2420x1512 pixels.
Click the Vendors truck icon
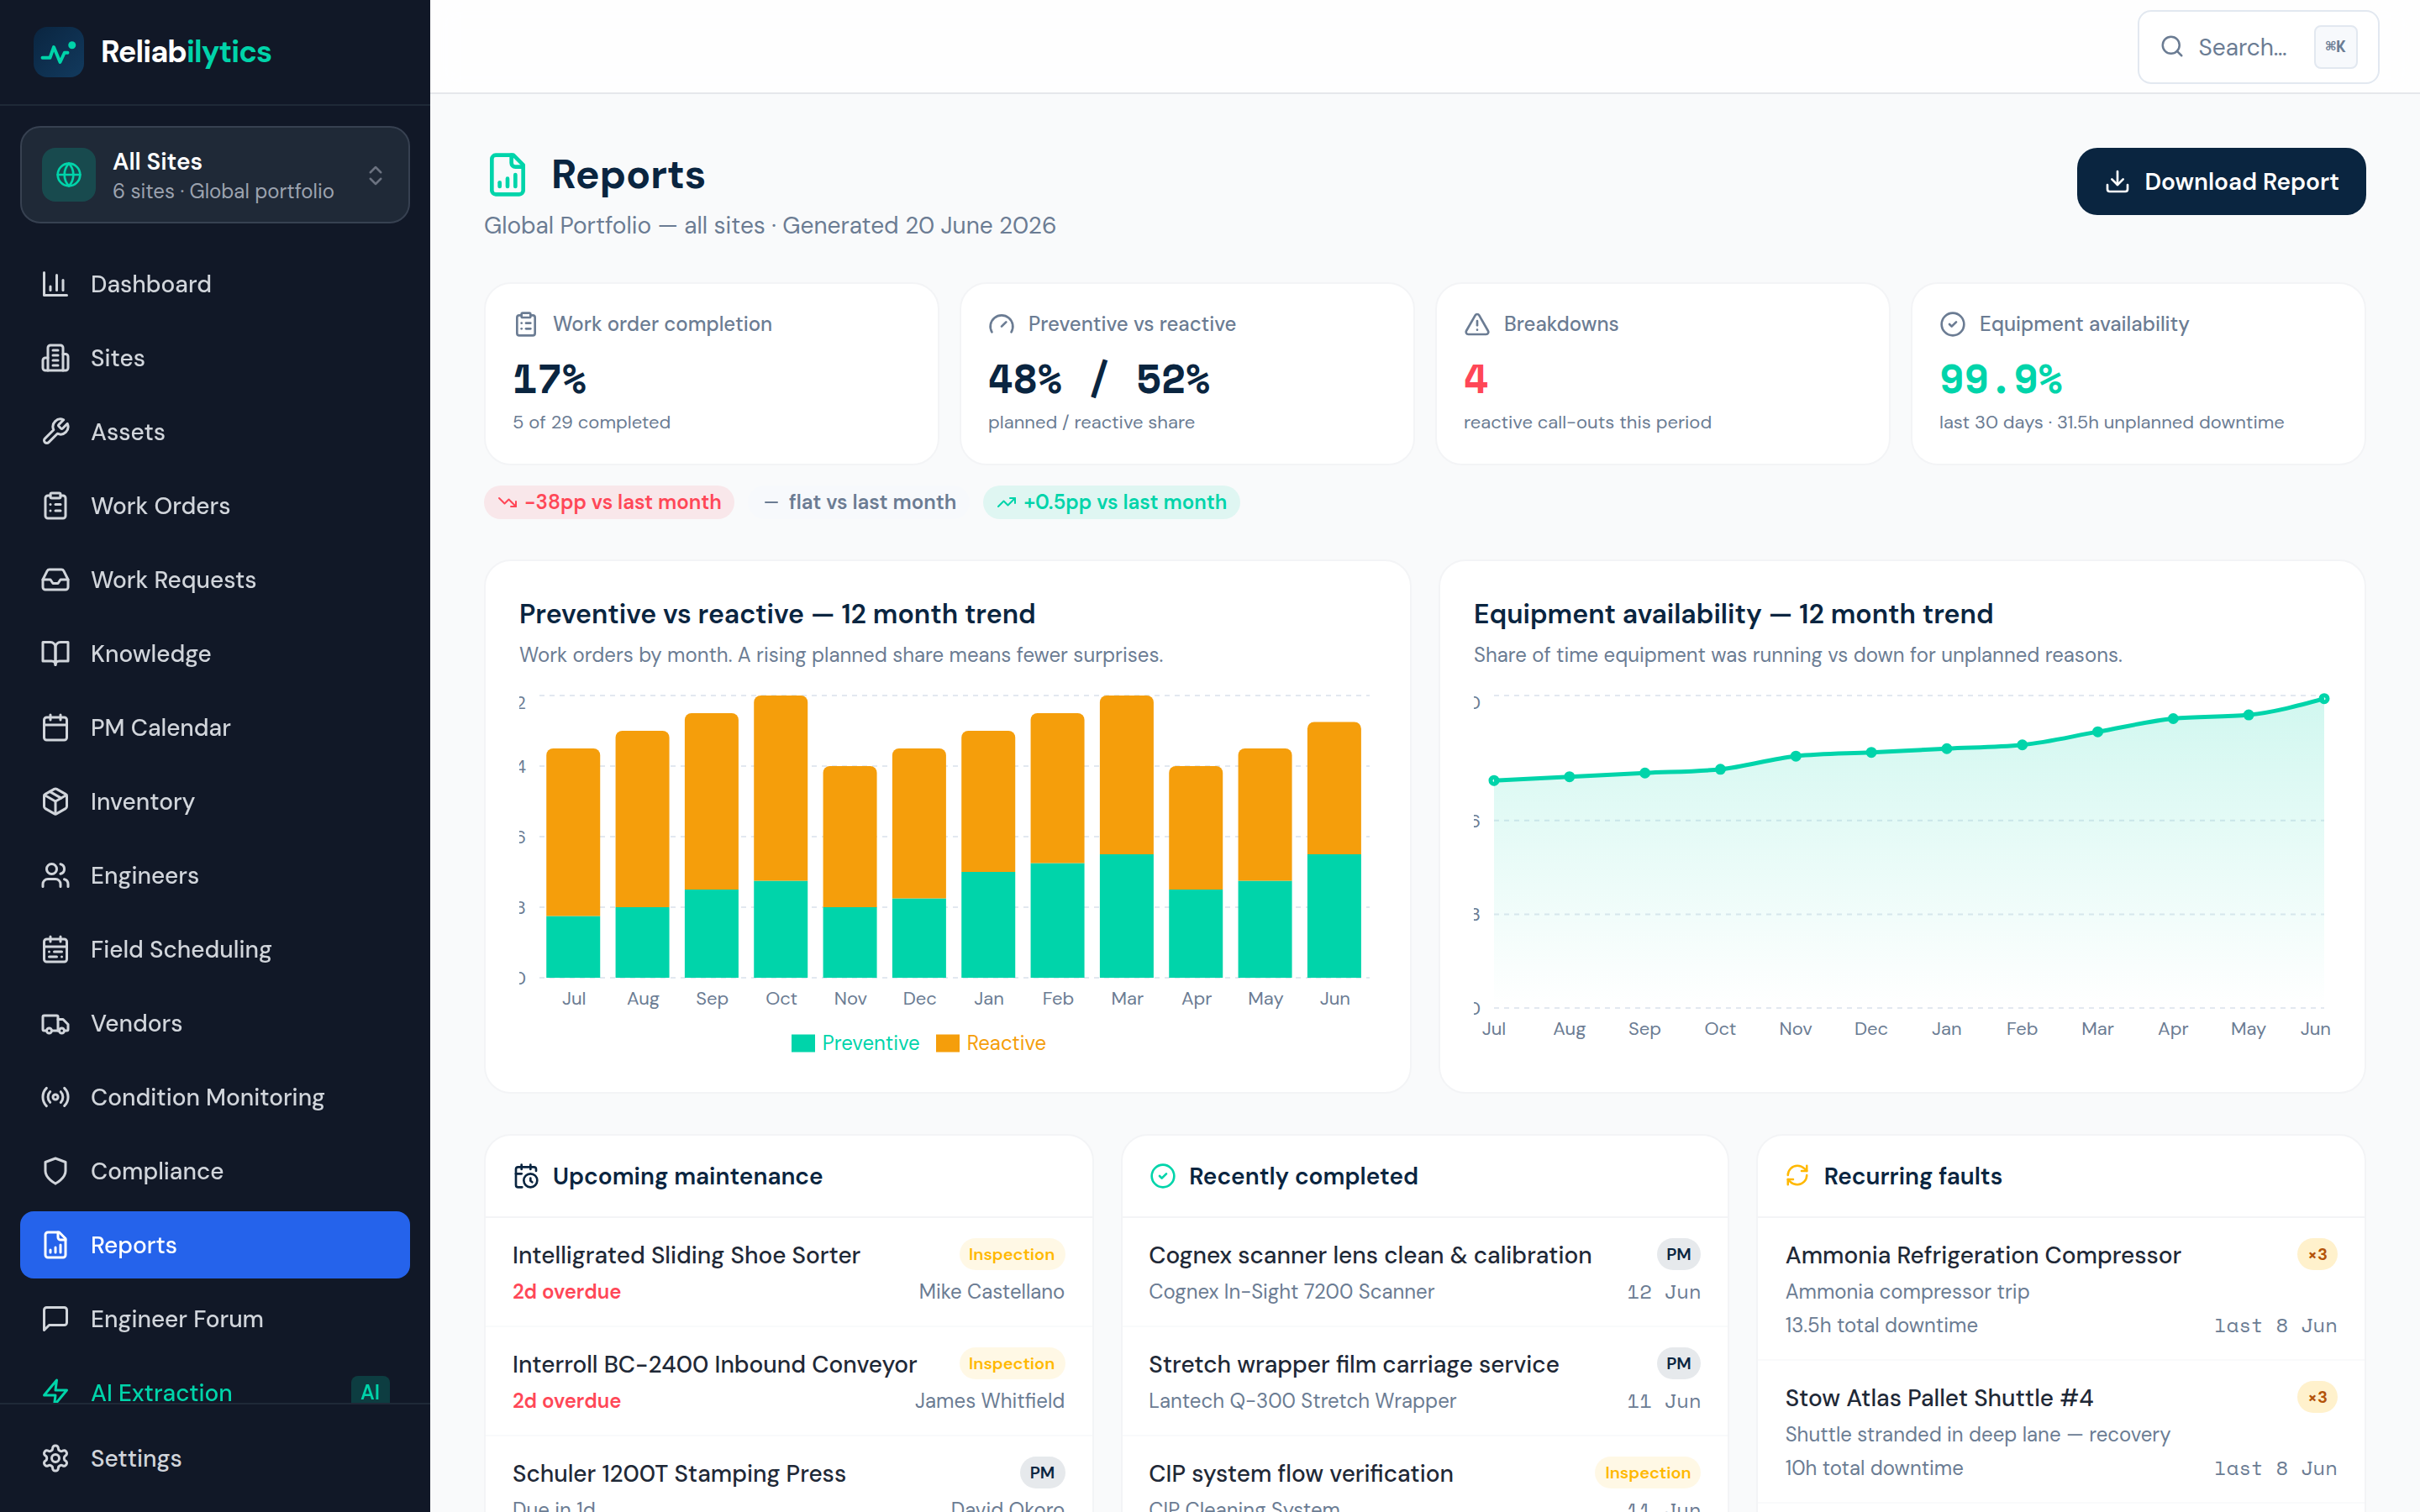coord(55,1024)
